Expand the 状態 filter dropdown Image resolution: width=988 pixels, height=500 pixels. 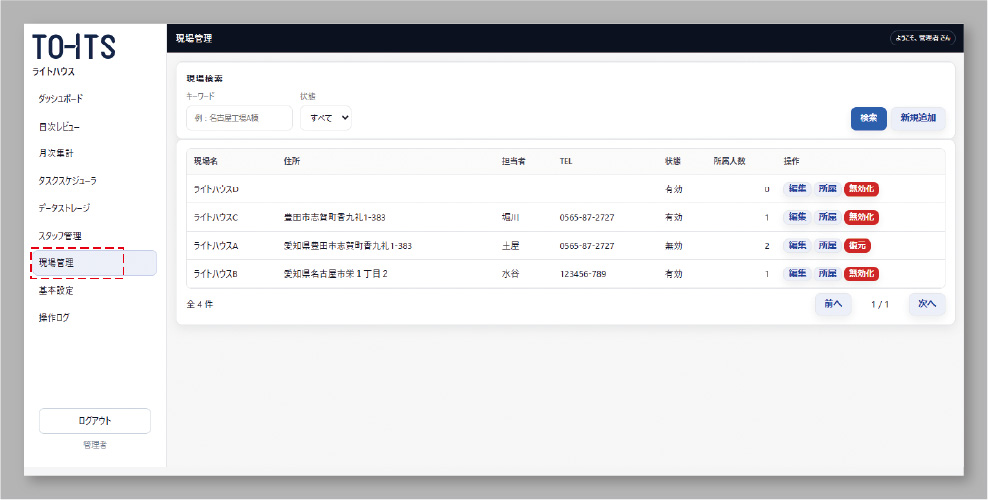(326, 118)
